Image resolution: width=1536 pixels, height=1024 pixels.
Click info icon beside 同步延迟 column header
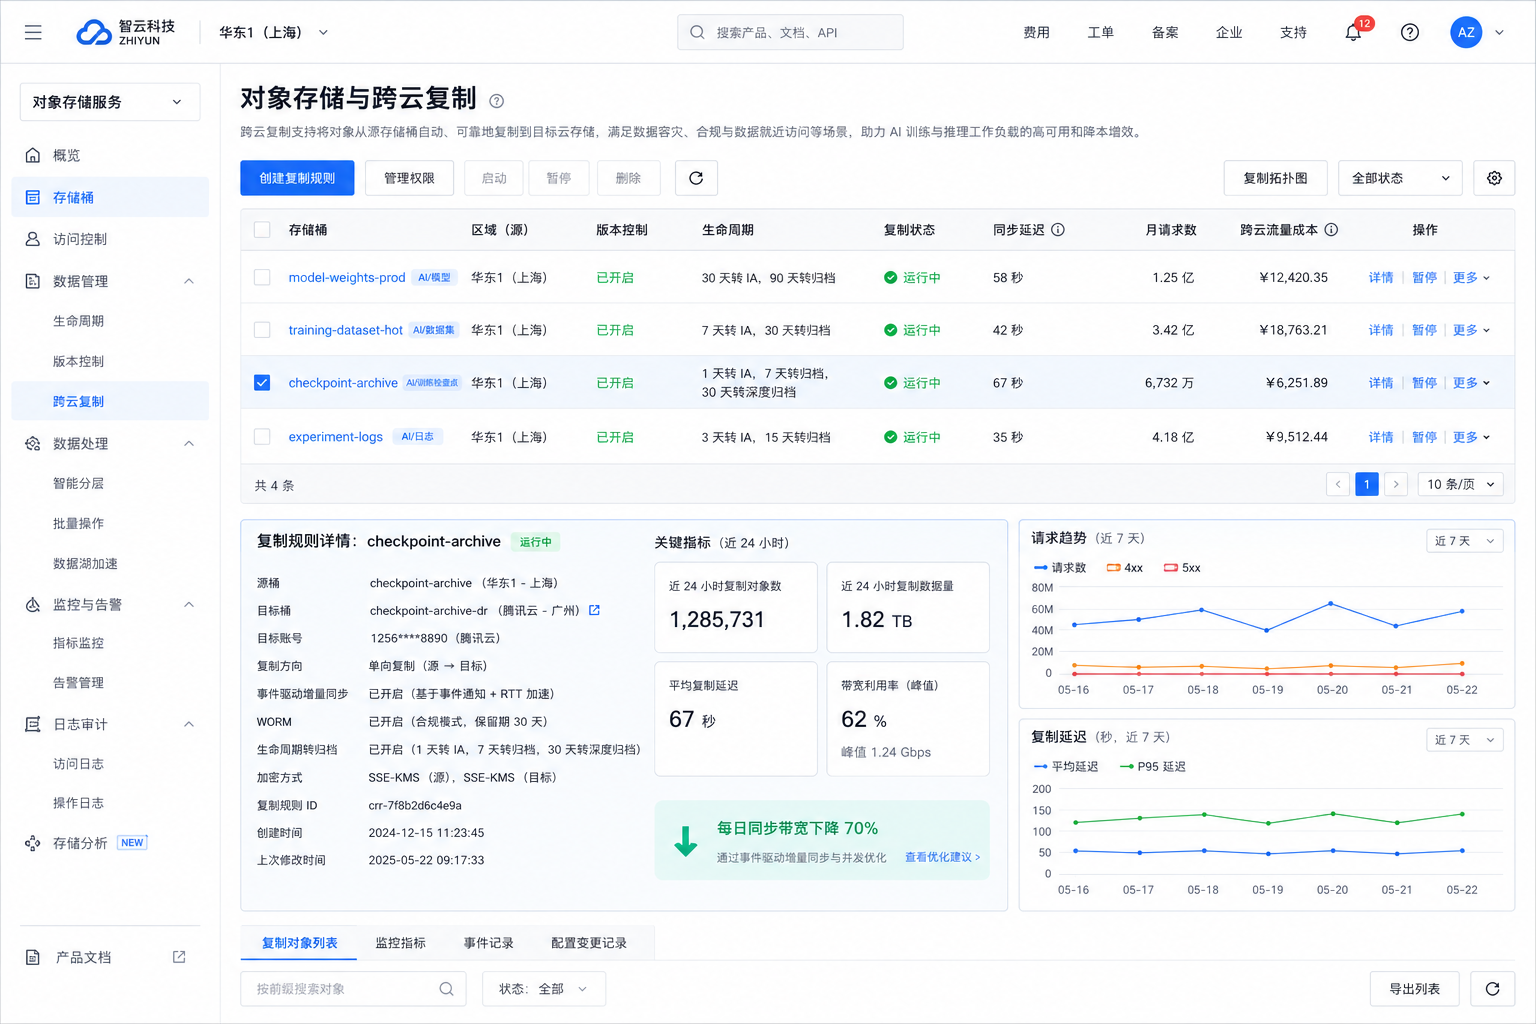(x=1058, y=230)
